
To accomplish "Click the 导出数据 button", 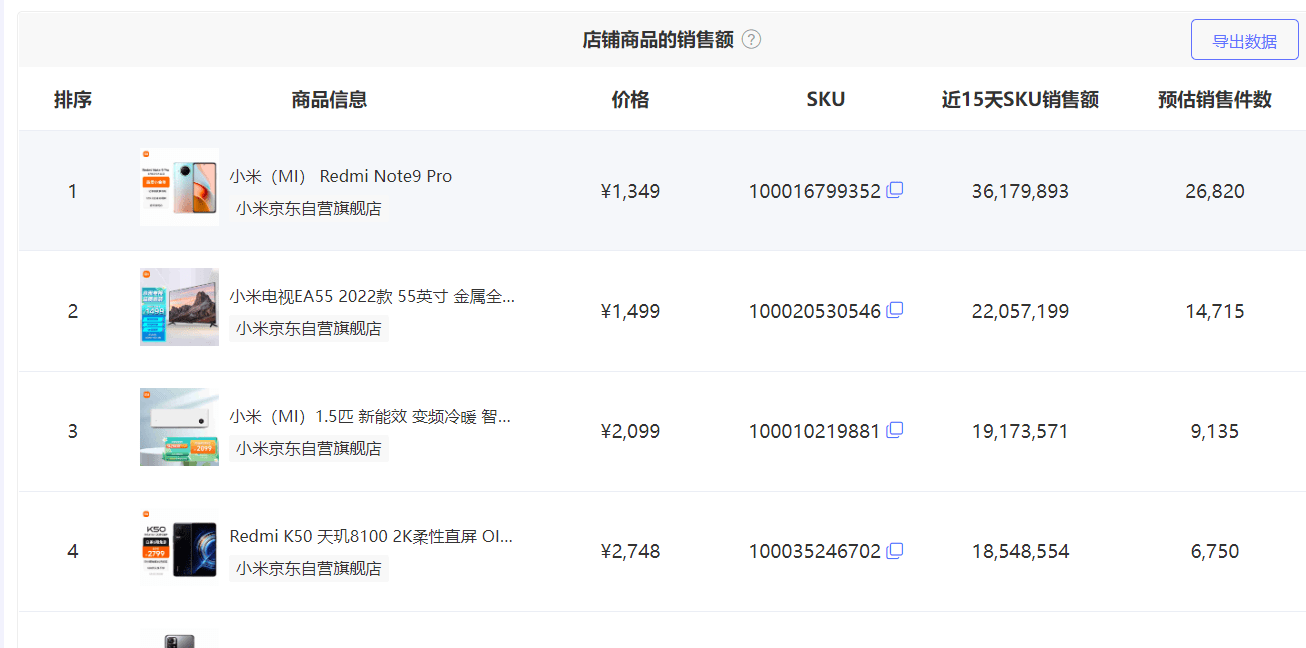I will click(x=1244, y=41).
